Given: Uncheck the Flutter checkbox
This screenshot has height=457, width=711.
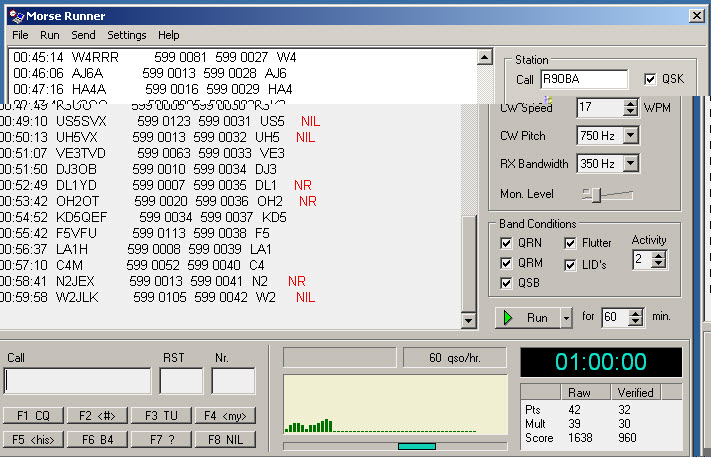Looking at the screenshot, I should click(571, 243).
